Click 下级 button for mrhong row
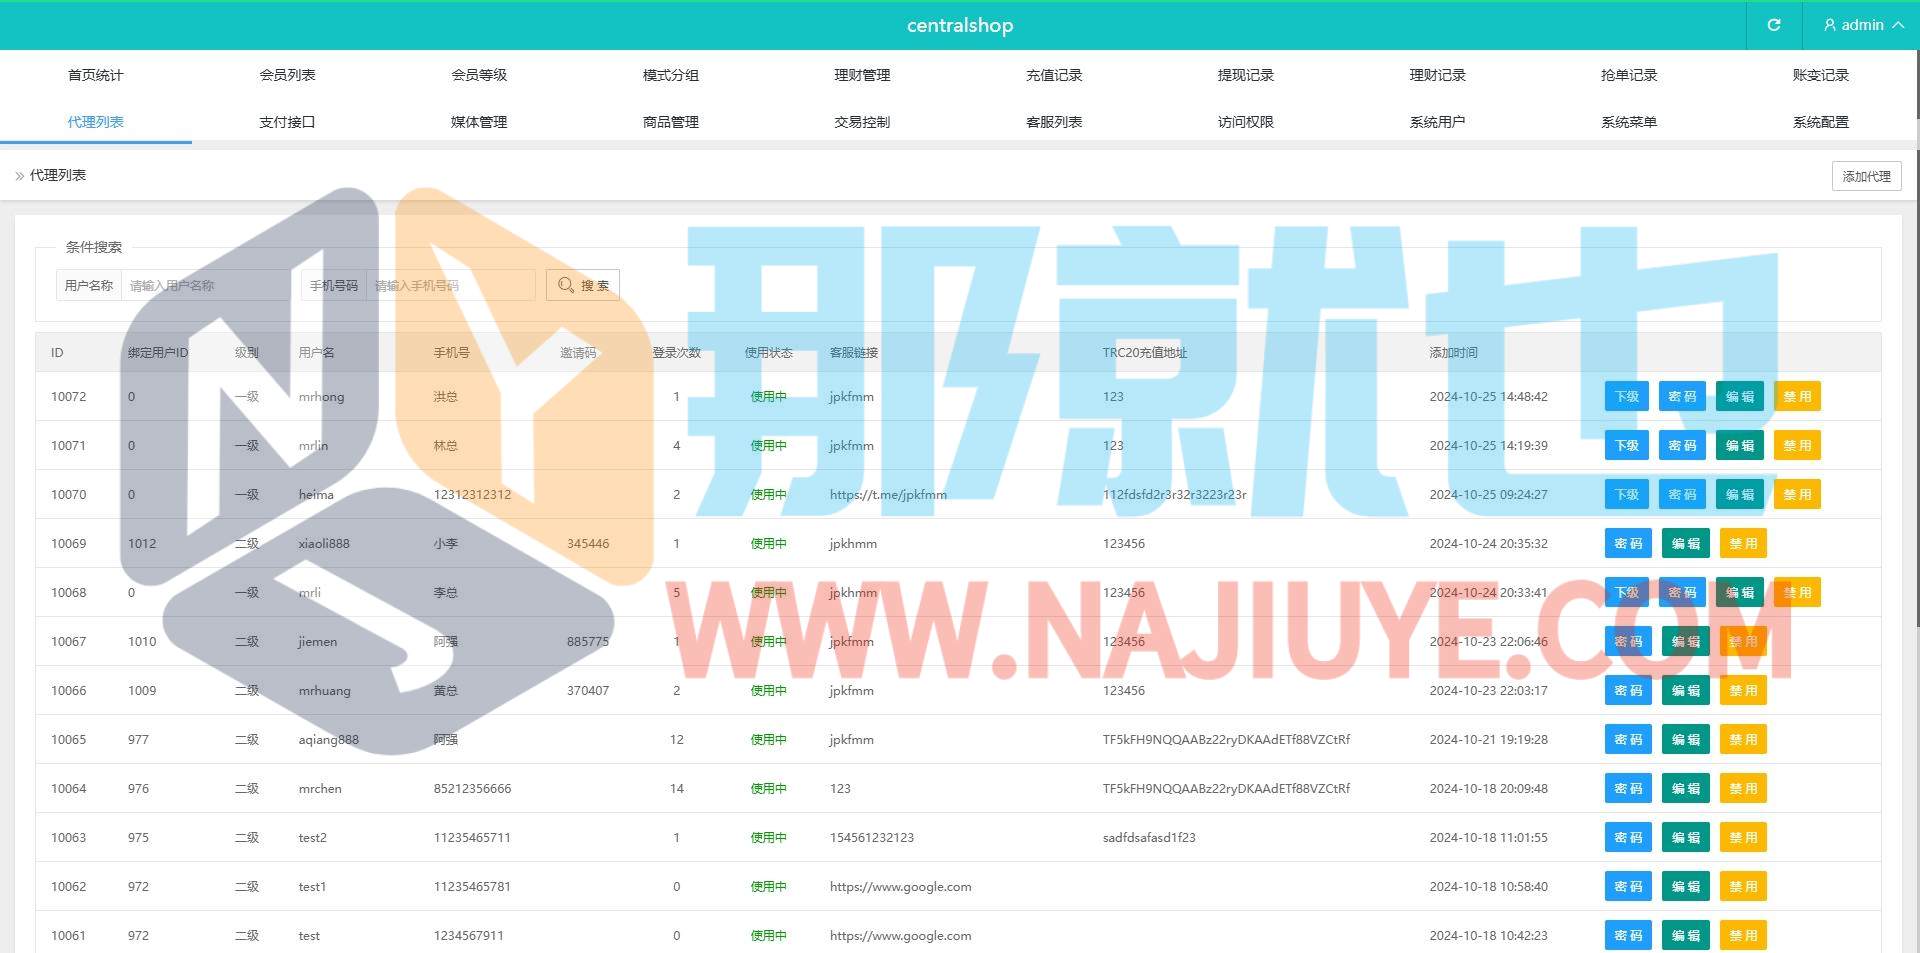This screenshot has width=1920, height=953. 1626,397
